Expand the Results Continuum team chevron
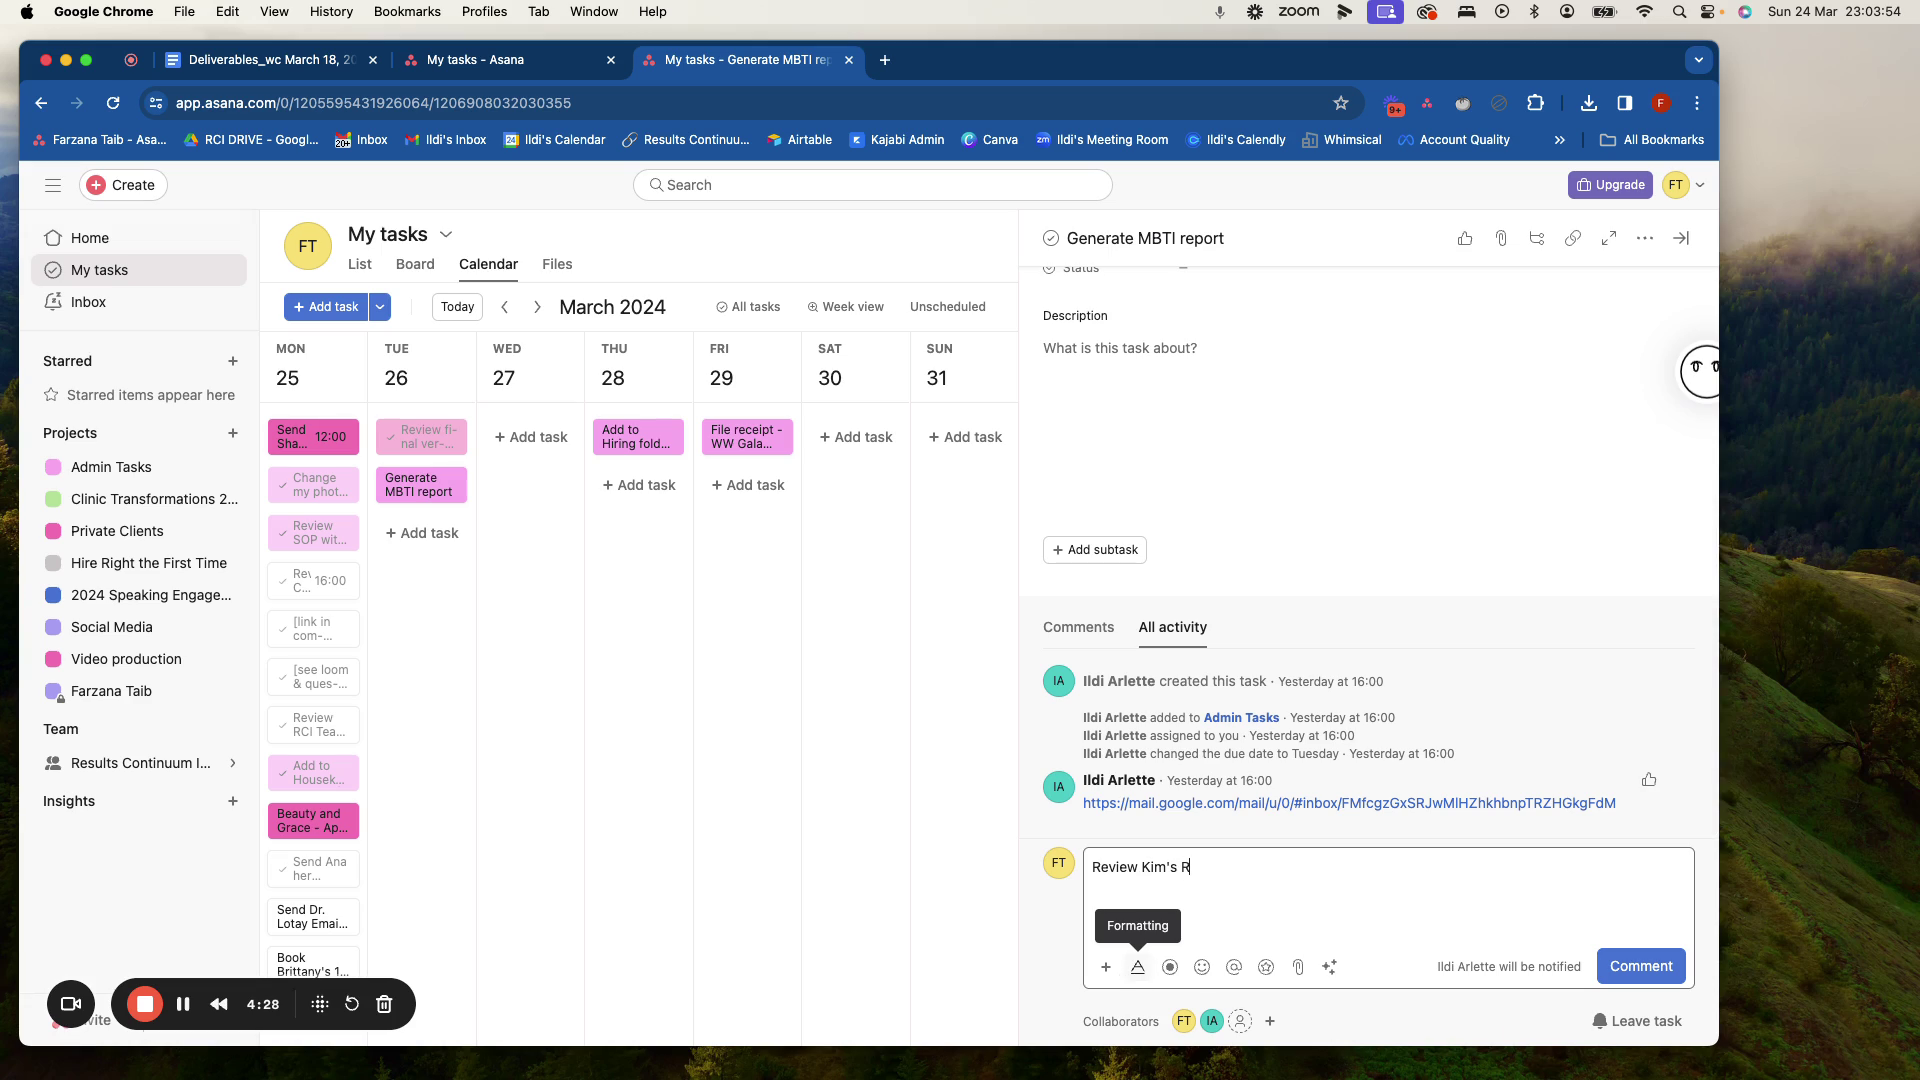This screenshot has width=1920, height=1080. tap(233, 763)
